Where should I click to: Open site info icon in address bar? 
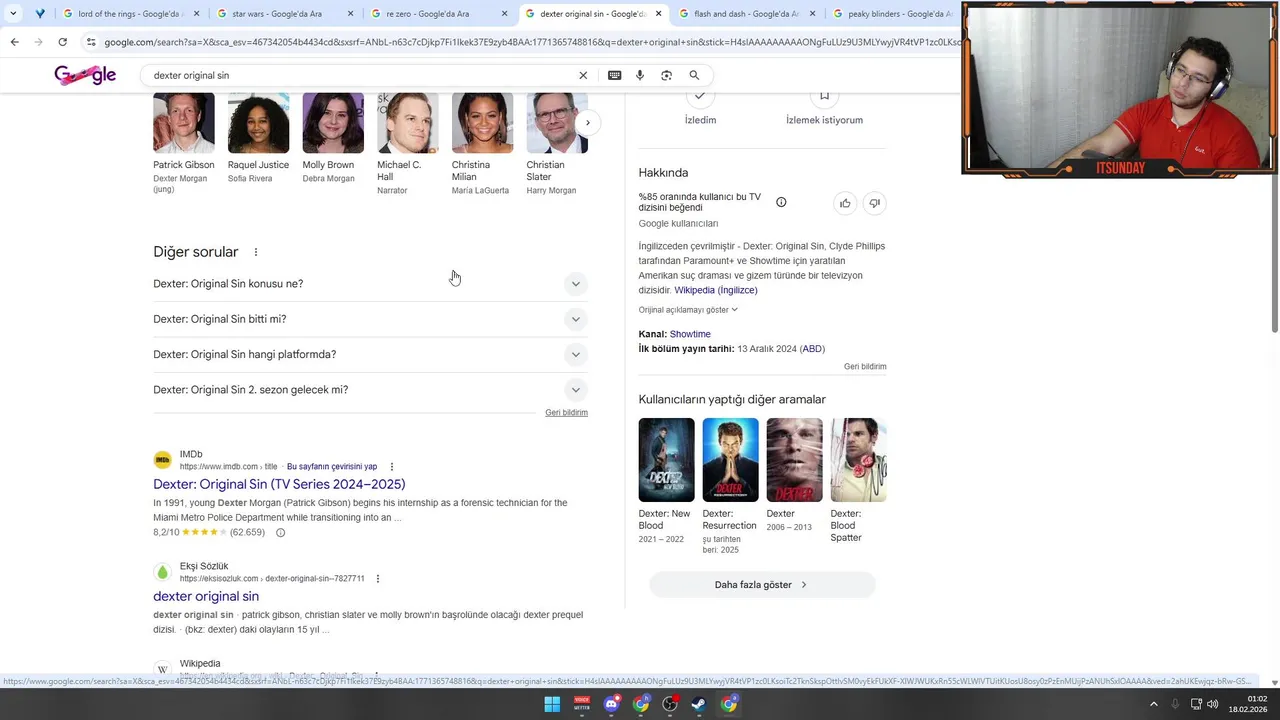91,42
